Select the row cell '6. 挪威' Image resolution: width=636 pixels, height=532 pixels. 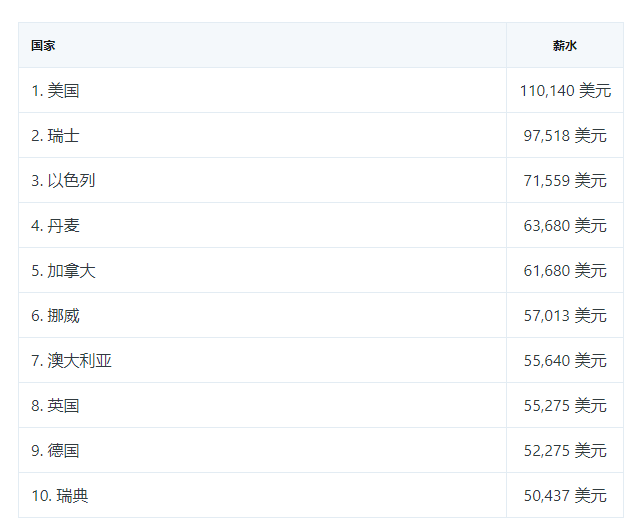pyautogui.click(x=262, y=315)
